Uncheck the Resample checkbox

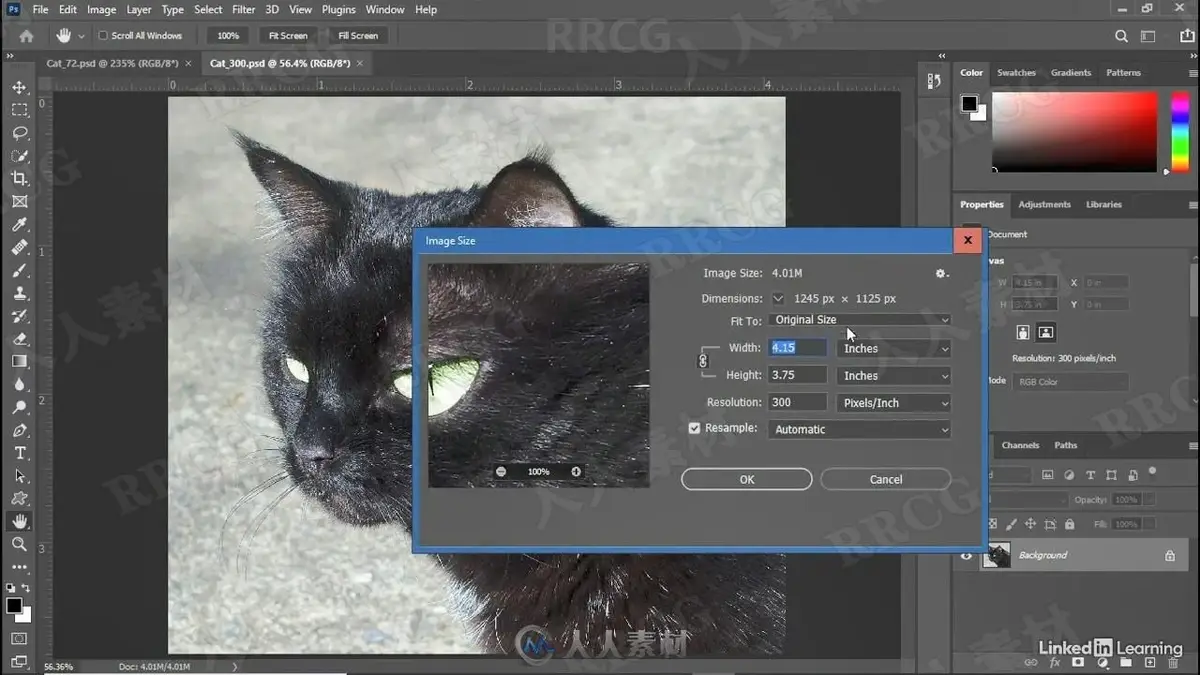point(695,429)
